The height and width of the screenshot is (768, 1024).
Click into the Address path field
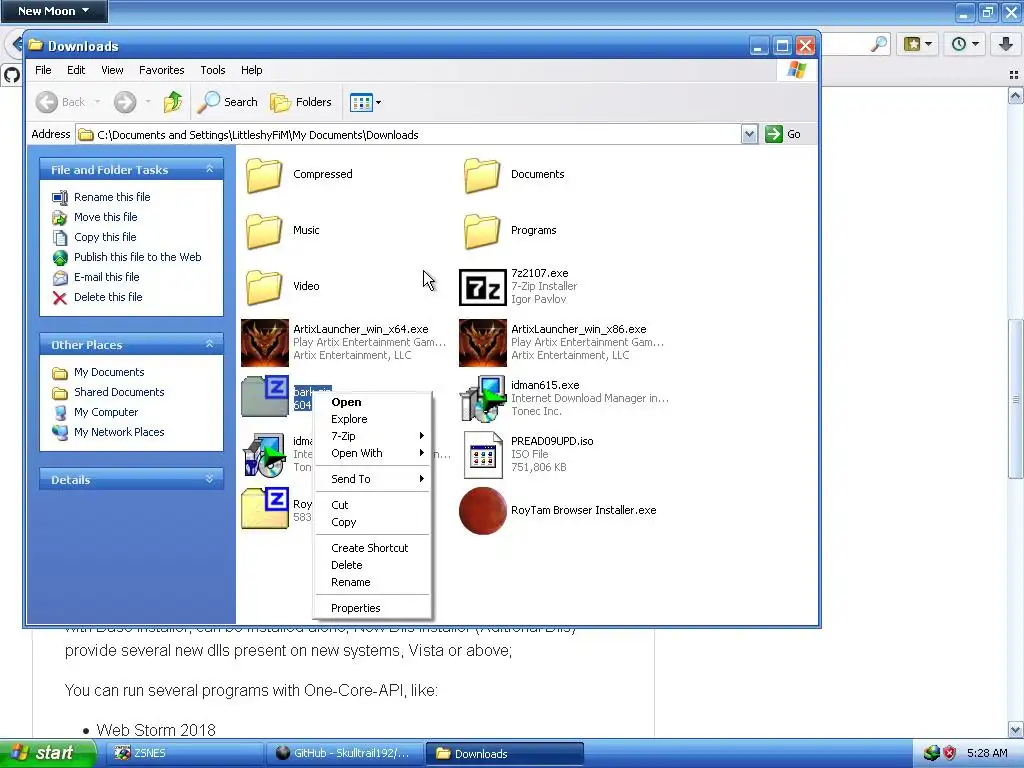[x=409, y=135]
